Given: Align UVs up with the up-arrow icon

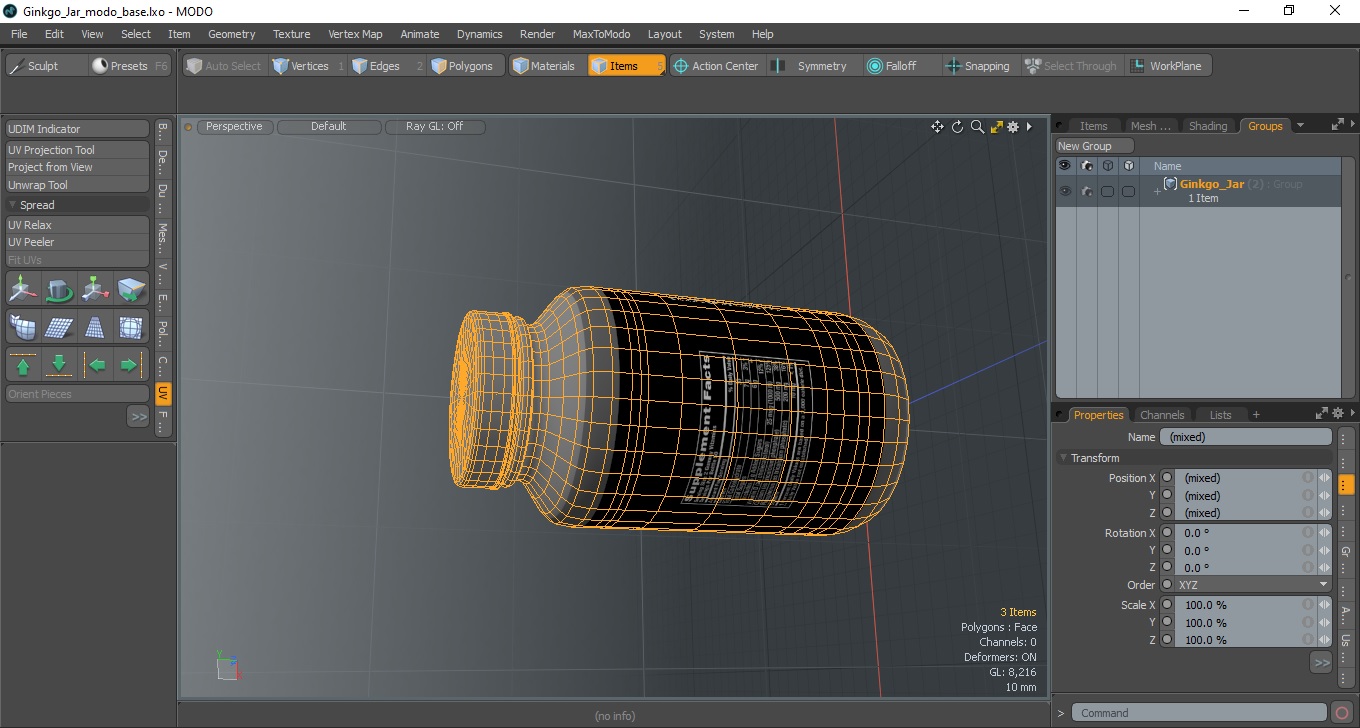Looking at the screenshot, I should click(x=23, y=365).
